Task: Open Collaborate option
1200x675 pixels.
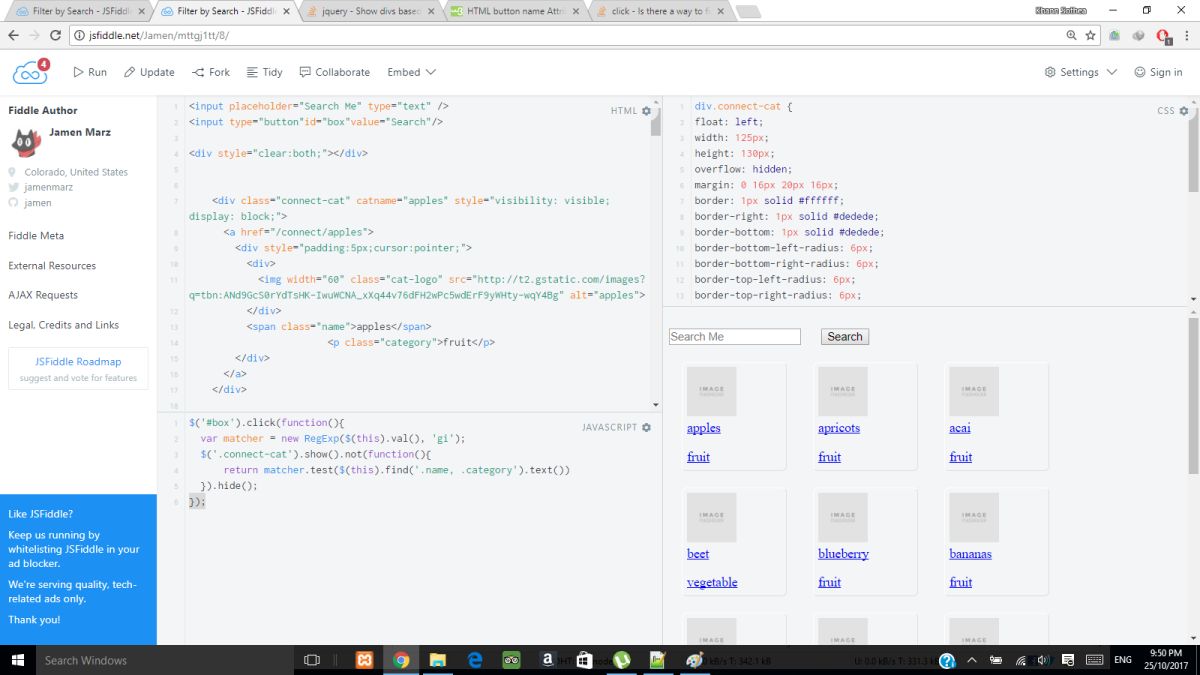Action: click(x=334, y=72)
